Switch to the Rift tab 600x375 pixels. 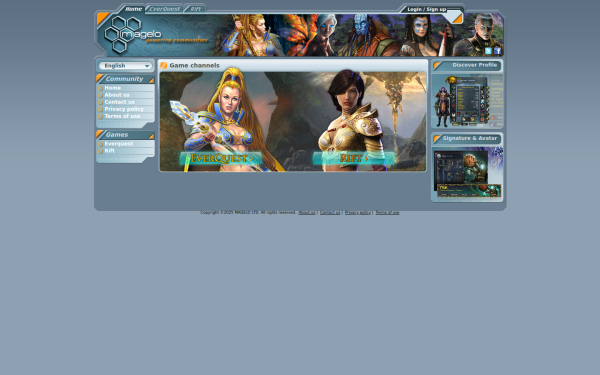196,9
